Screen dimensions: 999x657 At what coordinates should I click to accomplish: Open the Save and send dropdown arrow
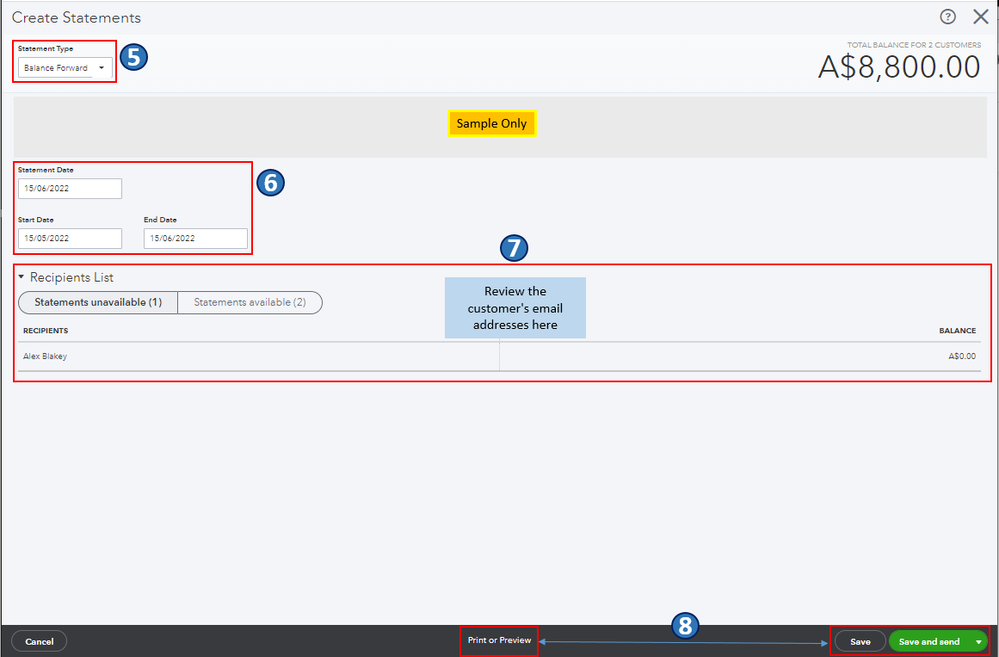point(979,642)
